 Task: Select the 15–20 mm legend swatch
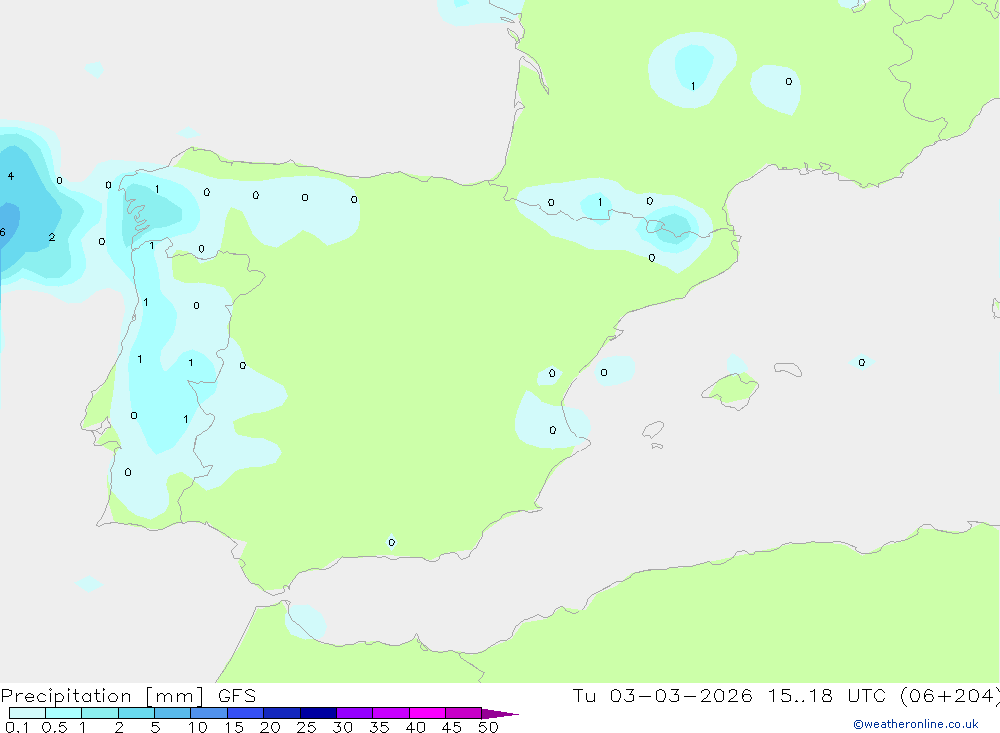coord(245,713)
